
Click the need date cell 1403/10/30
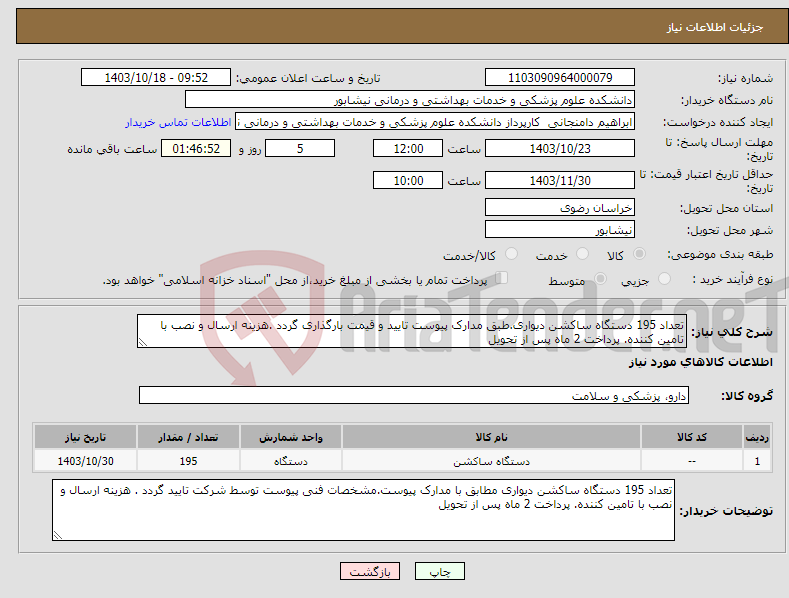click(86, 461)
